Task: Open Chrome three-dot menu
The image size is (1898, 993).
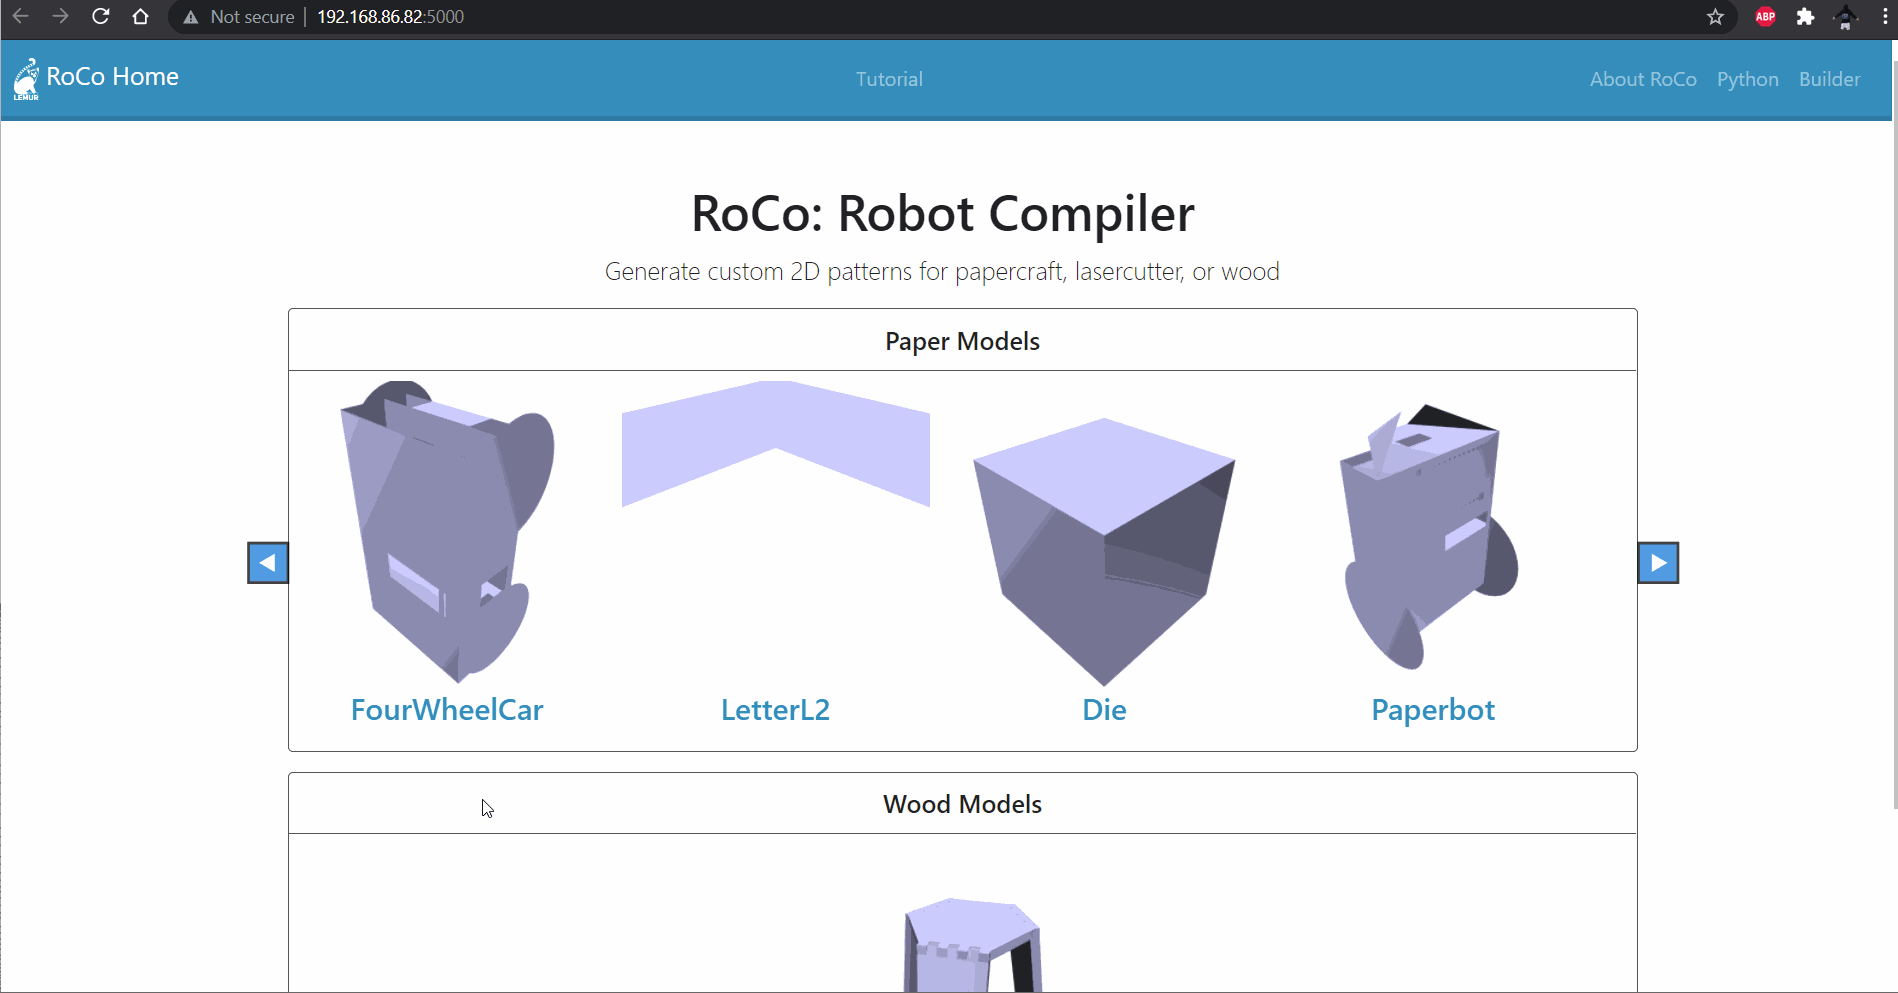Action: tap(1885, 17)
